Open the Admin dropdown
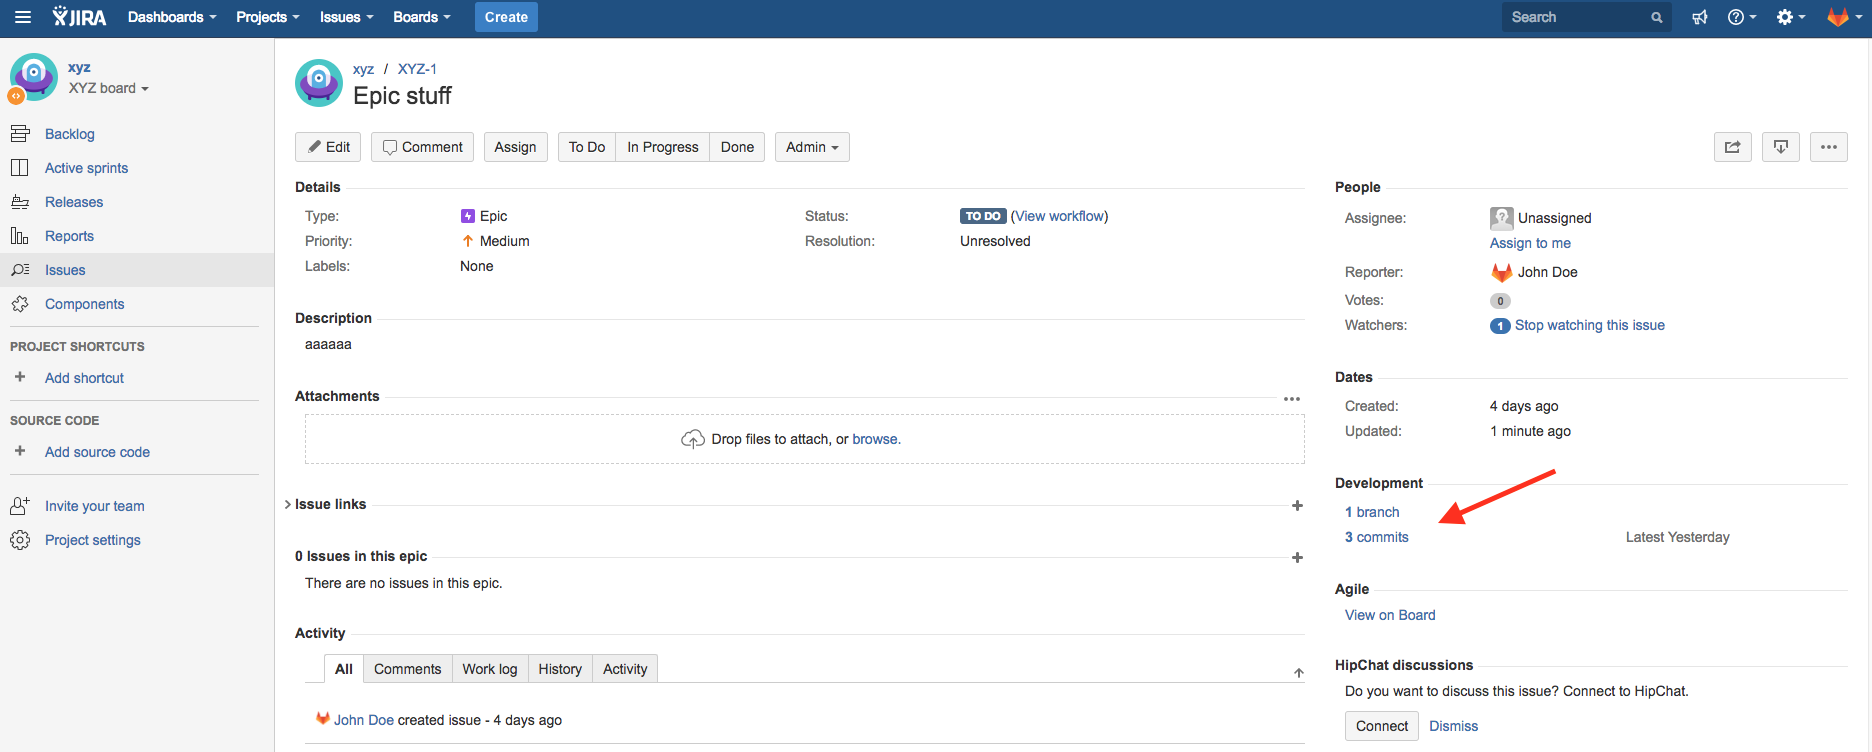The image size is (1872, 752). (811, 147)
